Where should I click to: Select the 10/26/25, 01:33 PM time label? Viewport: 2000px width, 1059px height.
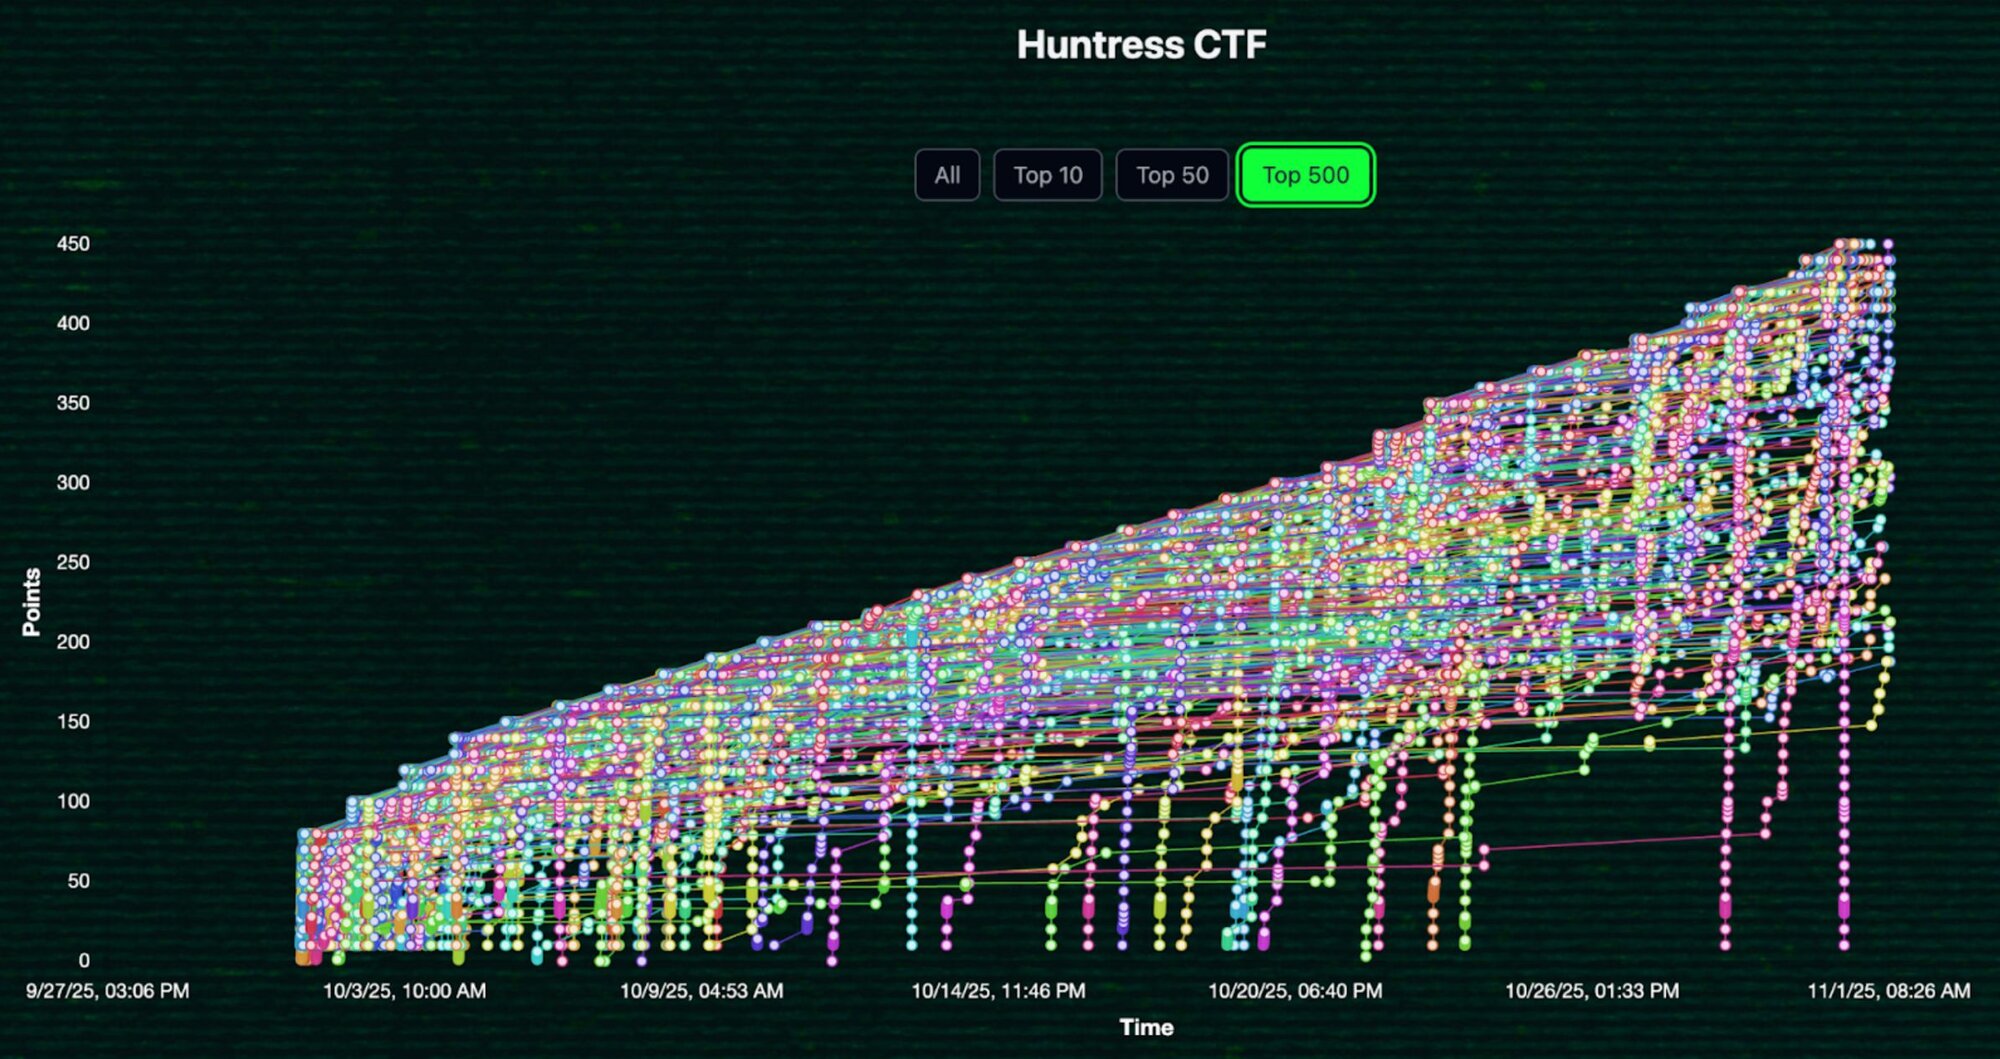pyautogui.click(x=1592, y=991)
